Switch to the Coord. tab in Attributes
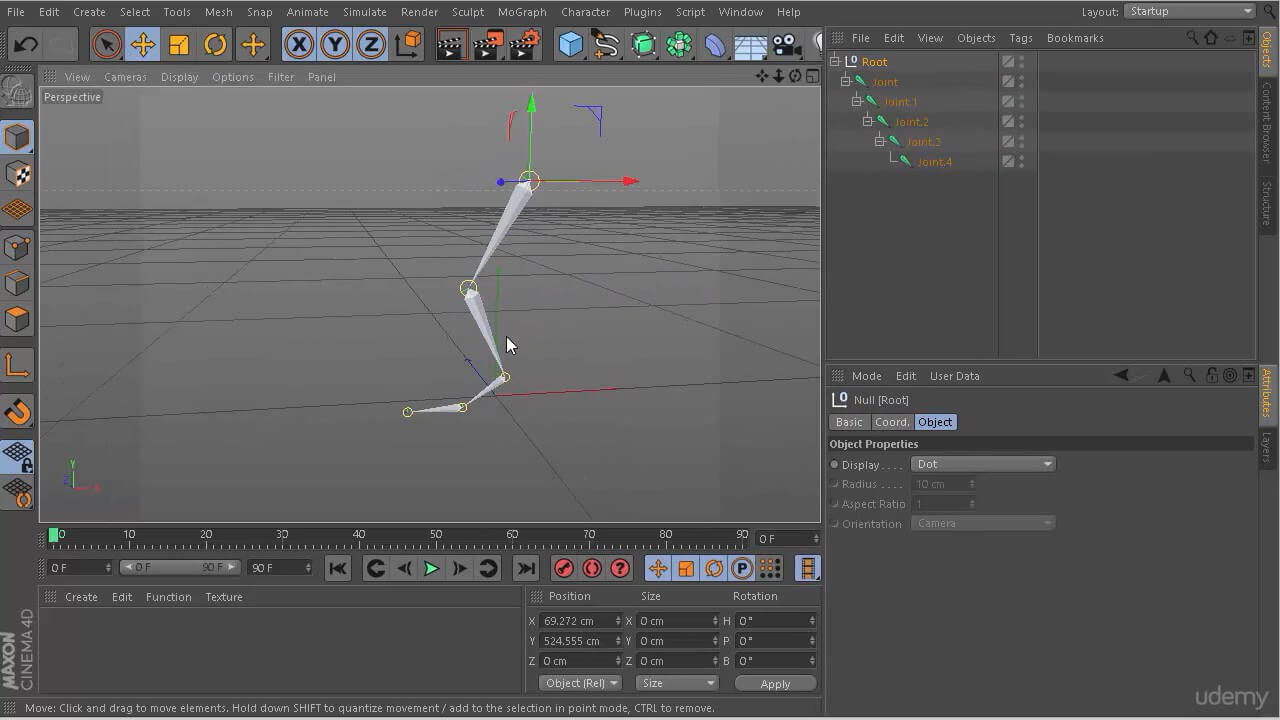Screen dimensions: 1280x720 coord(891,421)
